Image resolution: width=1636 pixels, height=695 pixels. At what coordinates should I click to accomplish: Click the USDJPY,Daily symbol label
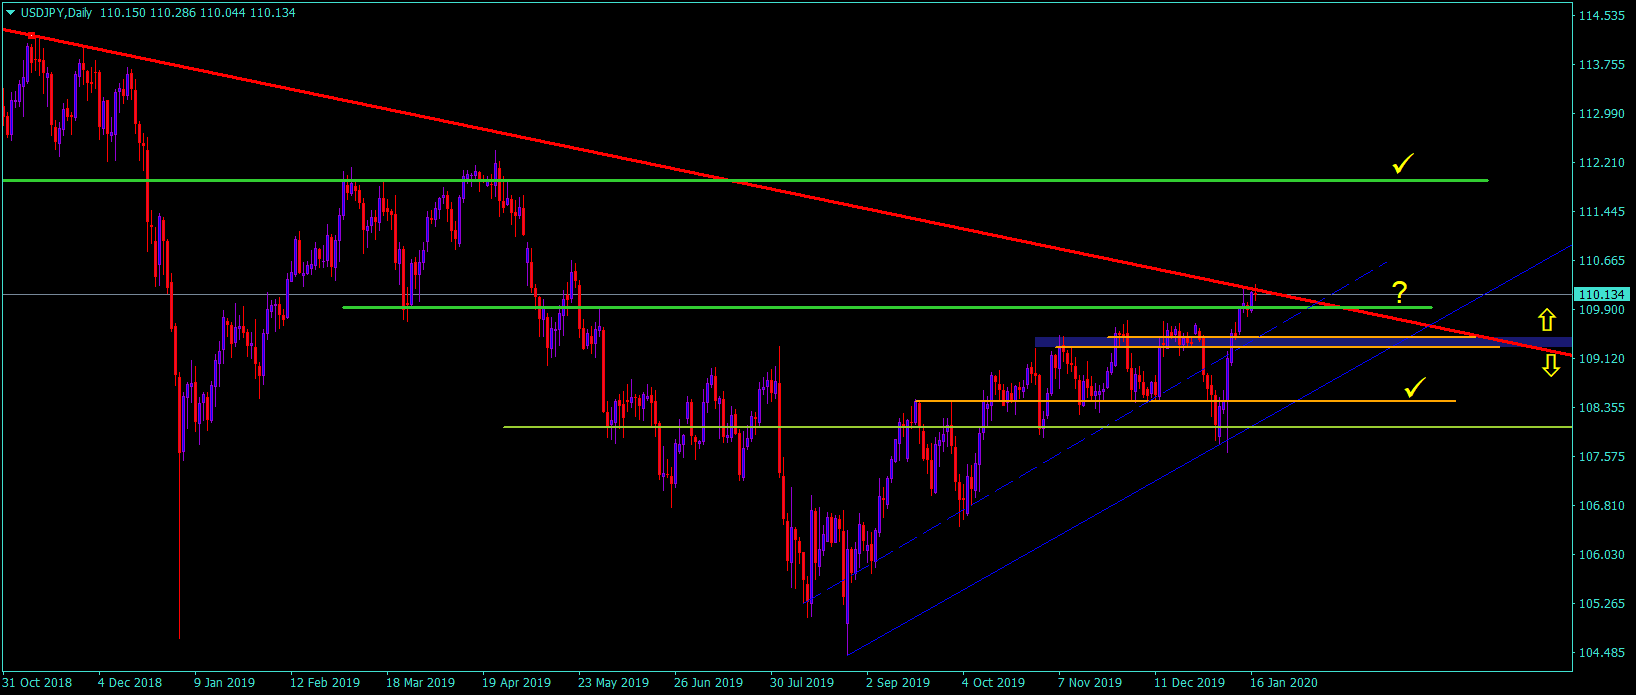click(56, 13)
